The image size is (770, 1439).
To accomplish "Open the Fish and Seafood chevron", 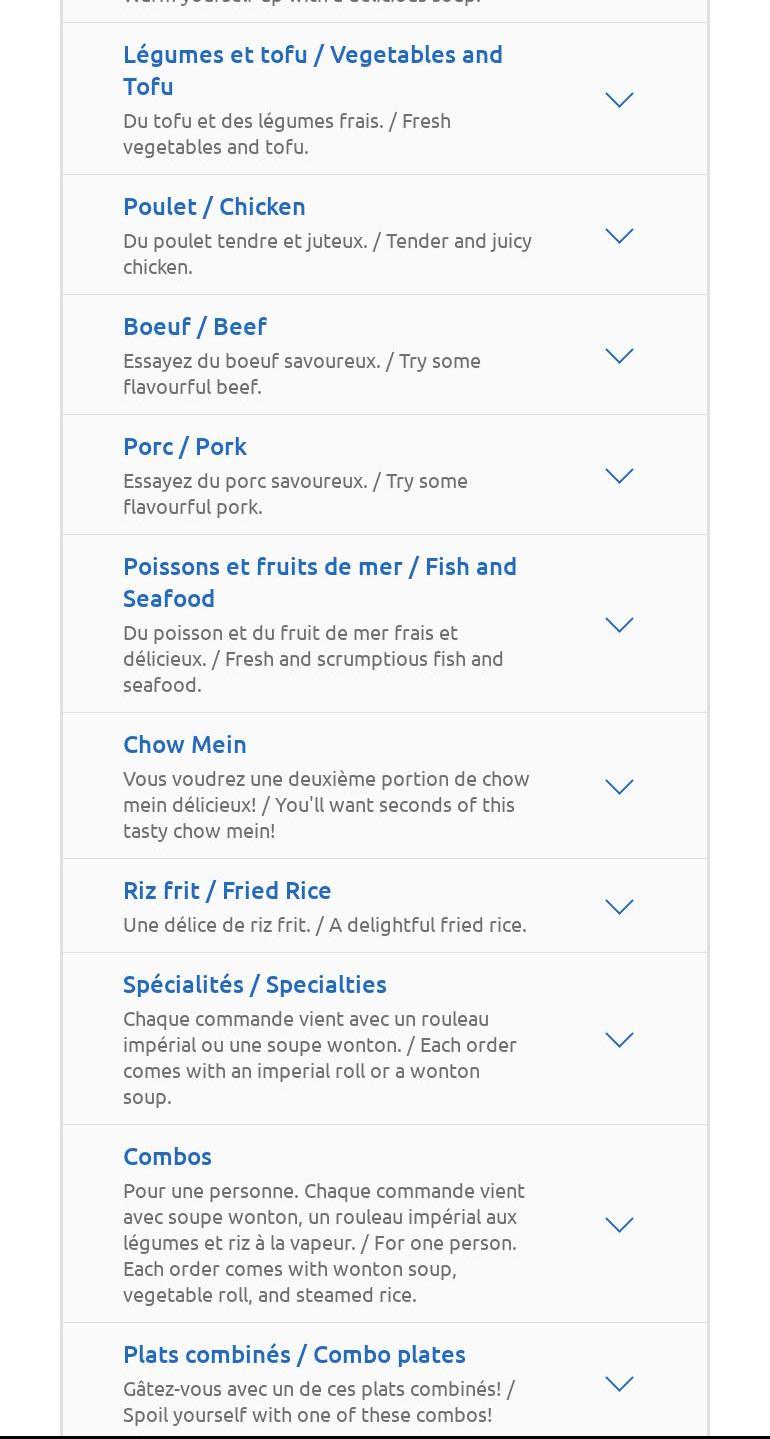I will [x=620, y=625].
